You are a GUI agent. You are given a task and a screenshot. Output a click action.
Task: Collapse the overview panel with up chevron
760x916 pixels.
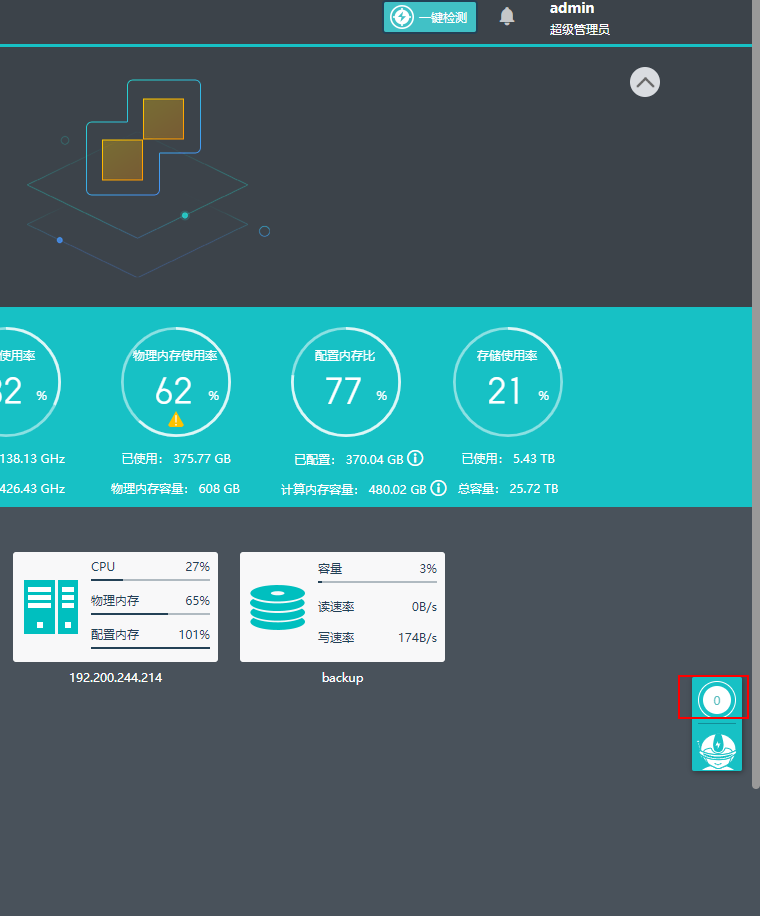[x=645, y=82]
